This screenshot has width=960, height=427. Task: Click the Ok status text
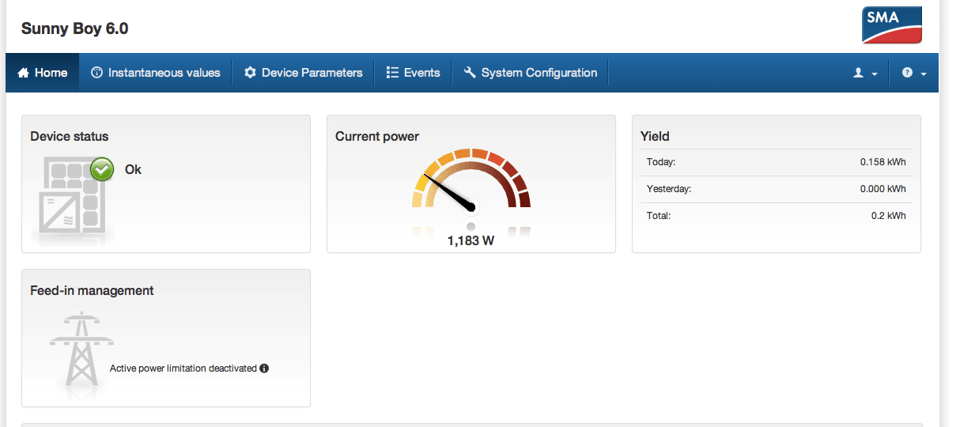133,170
